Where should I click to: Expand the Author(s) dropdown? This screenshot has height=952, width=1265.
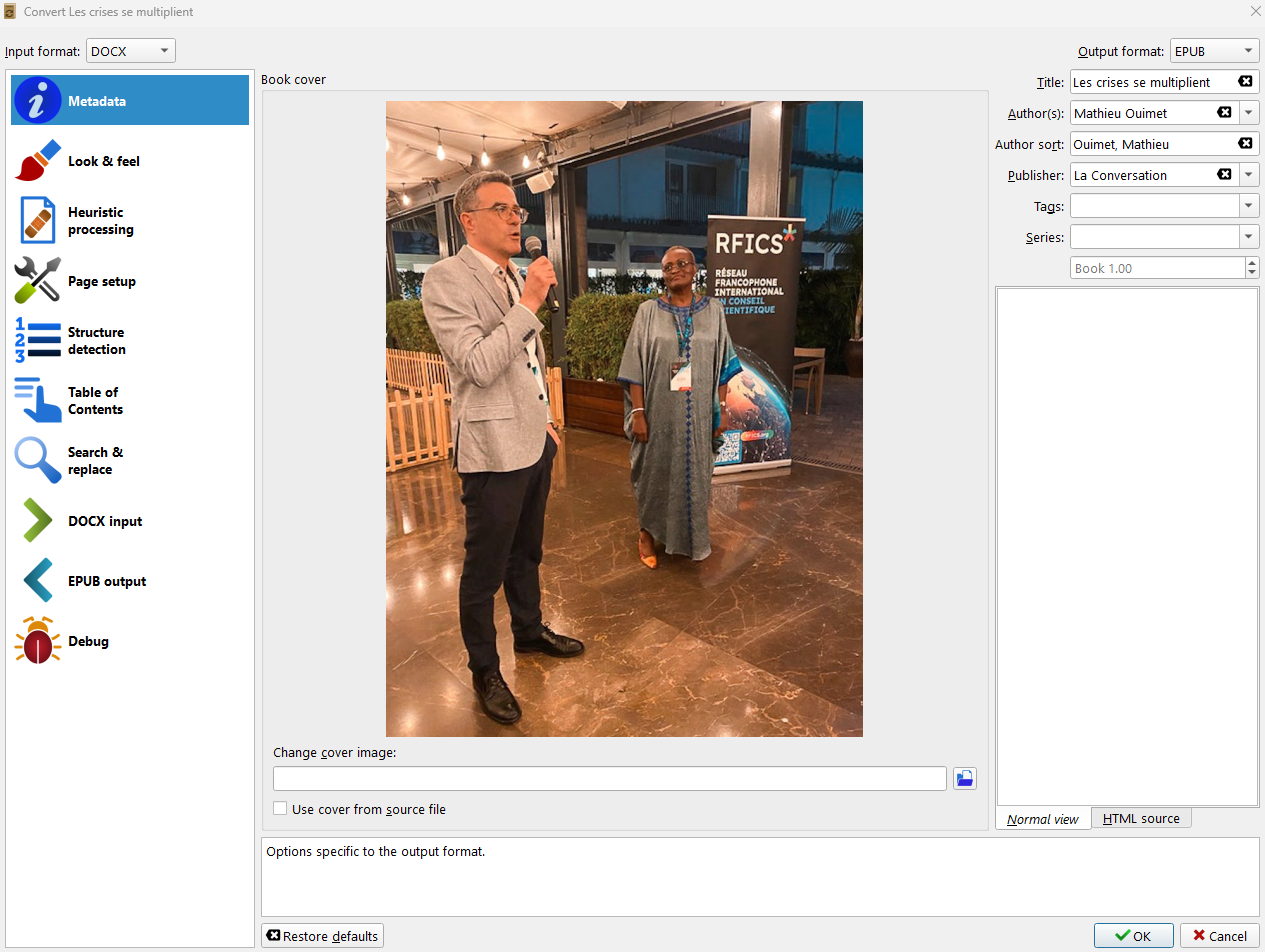tap(1249, 112)
